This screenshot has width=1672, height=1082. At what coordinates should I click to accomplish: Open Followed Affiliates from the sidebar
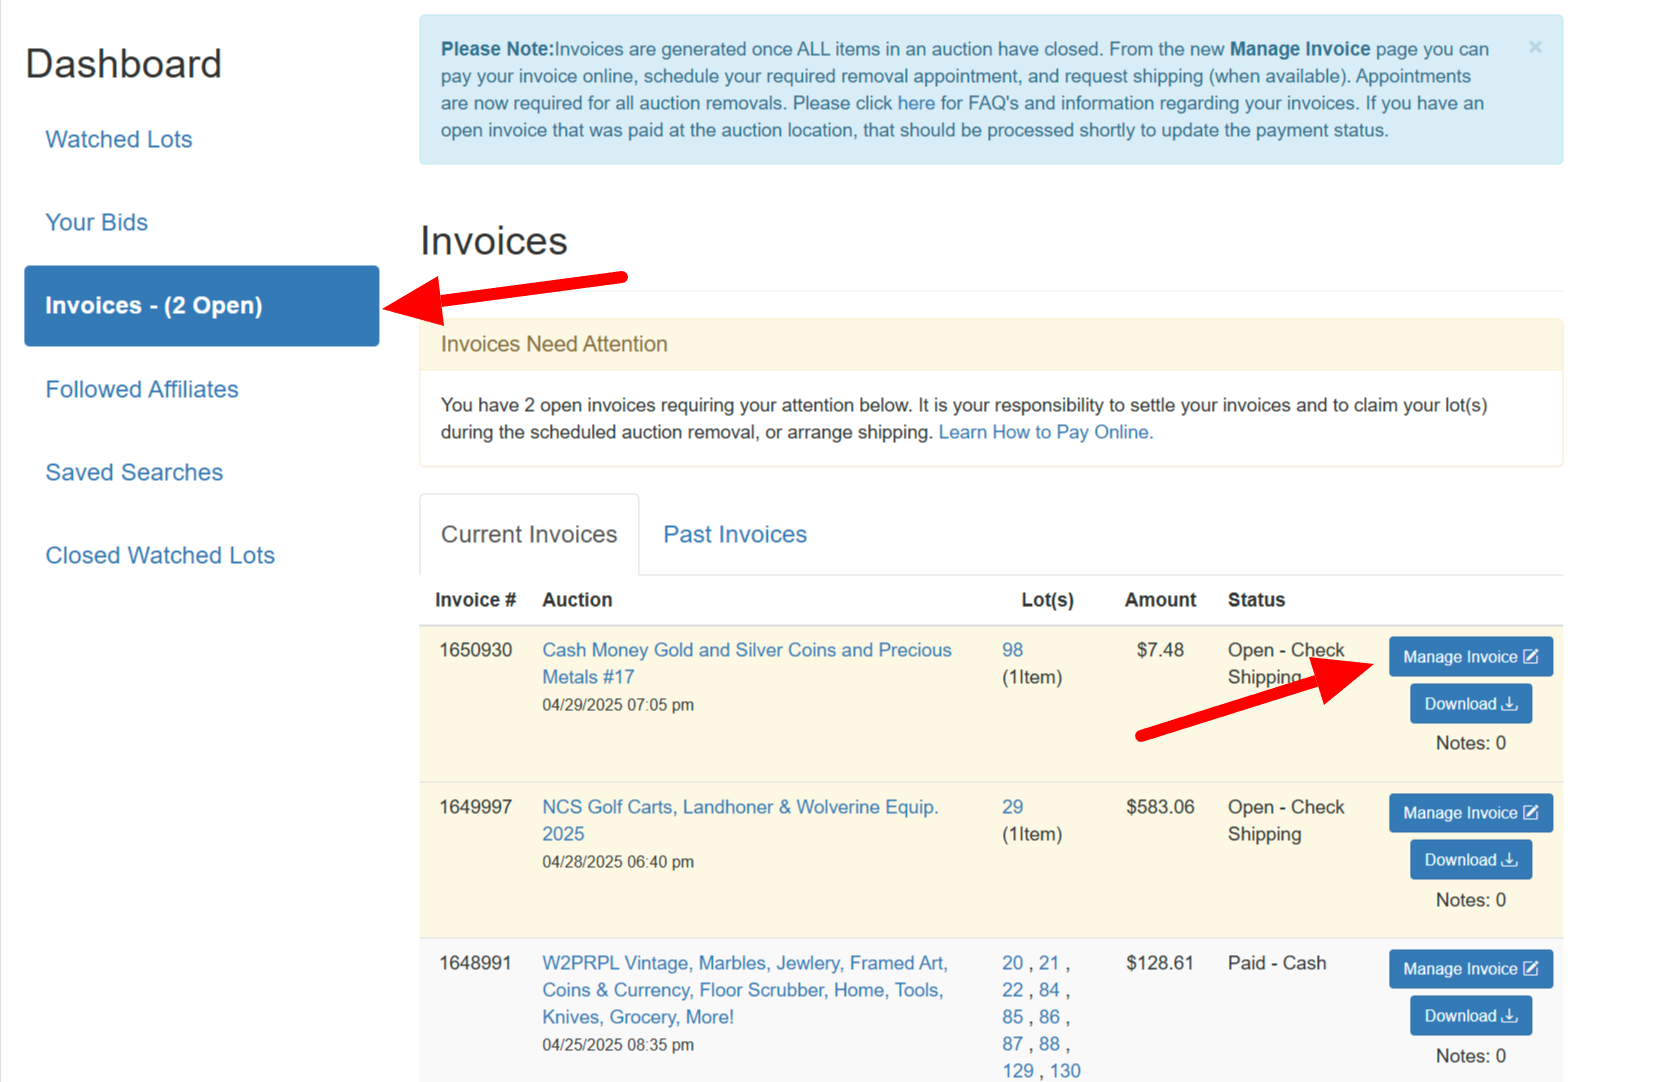[x=141, y=389]
